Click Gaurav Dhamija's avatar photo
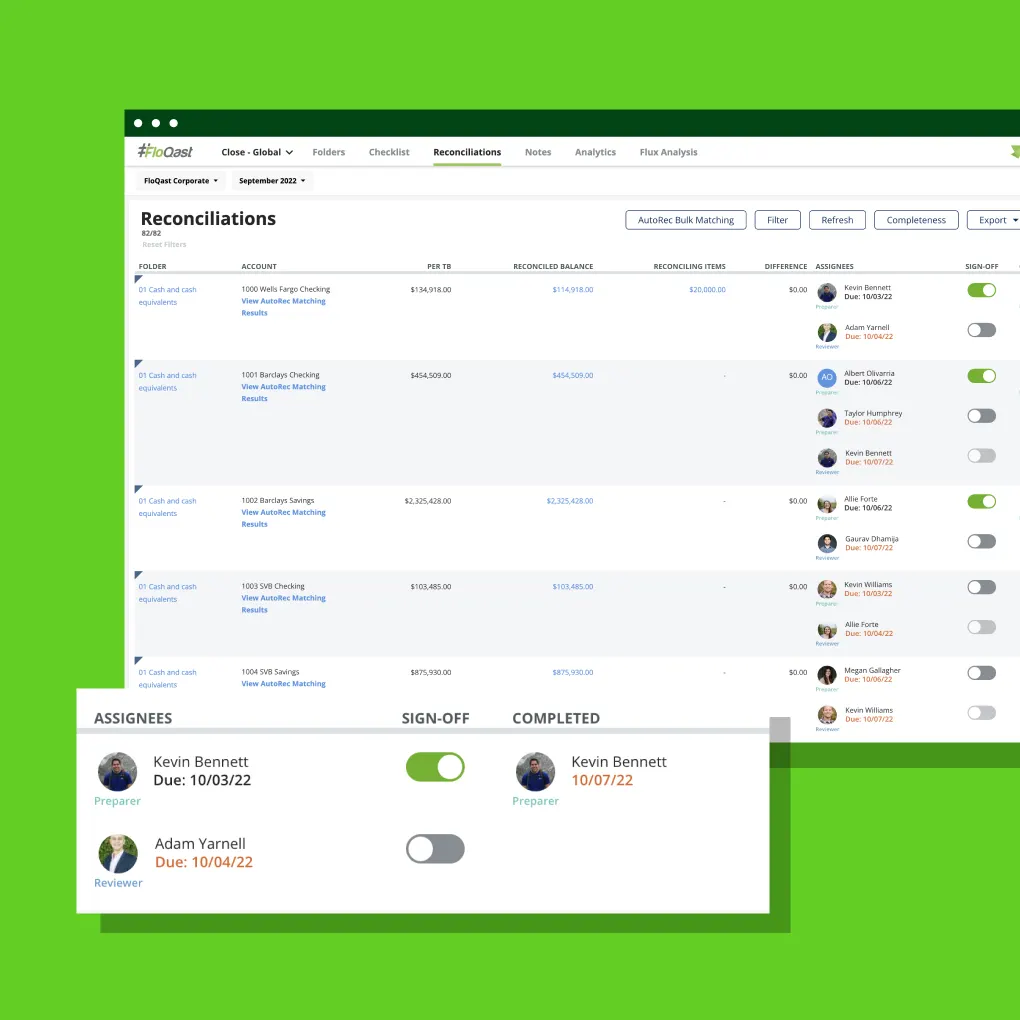Viewport: 1020px width, 1020px height. [x=827, y=543]
